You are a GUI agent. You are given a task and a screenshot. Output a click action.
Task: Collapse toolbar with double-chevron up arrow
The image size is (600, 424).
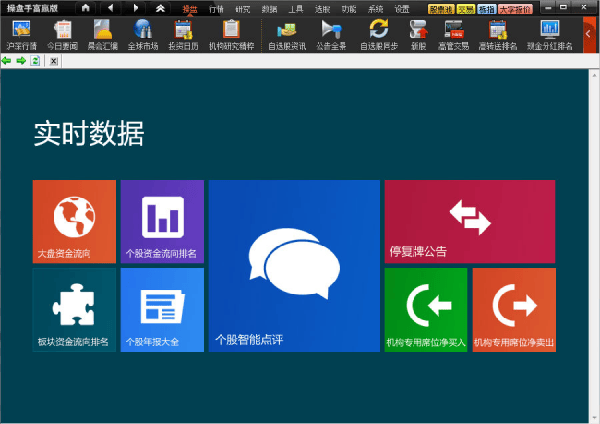click(x=160, y=8)
